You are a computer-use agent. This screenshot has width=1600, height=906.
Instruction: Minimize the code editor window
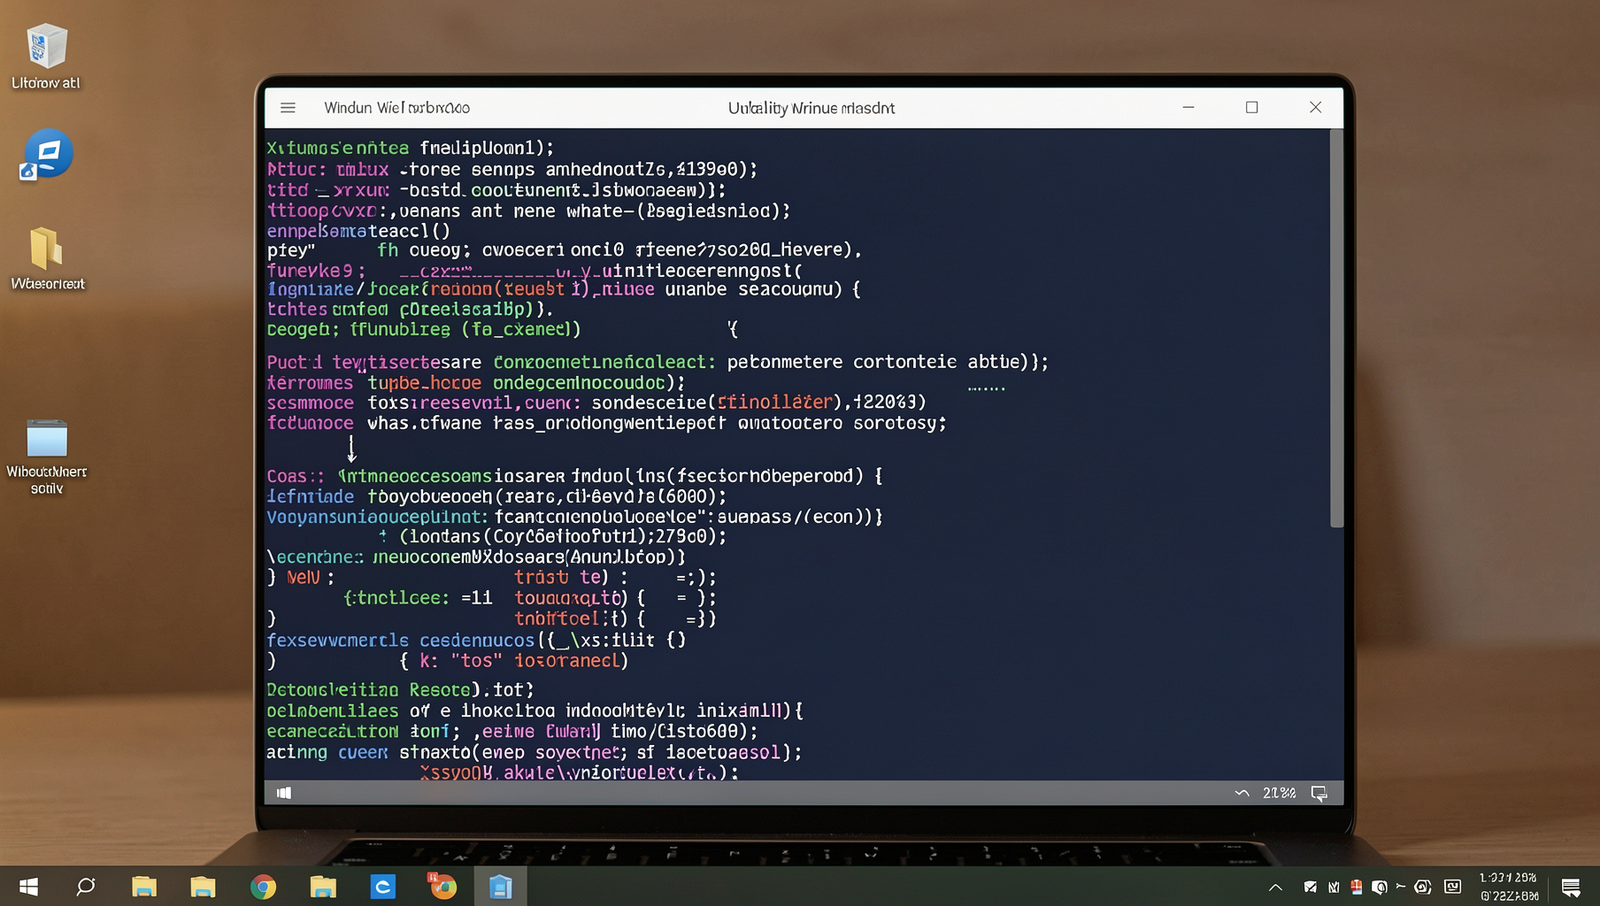pos(1188,107)
